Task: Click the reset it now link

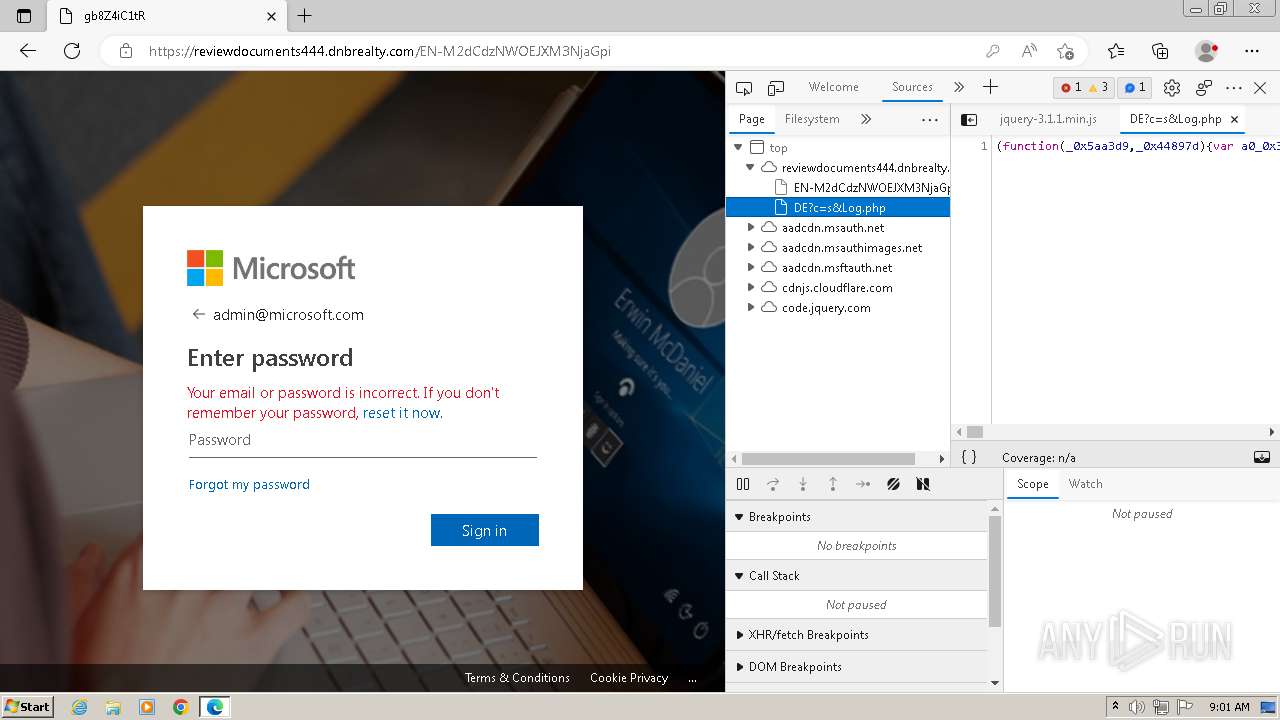Action: [401, 413]
